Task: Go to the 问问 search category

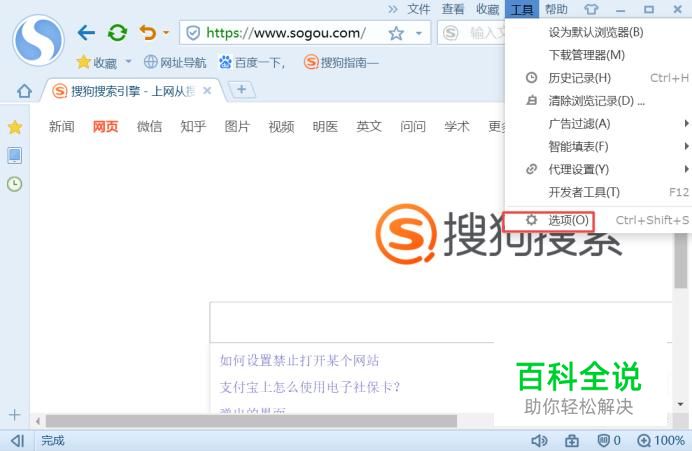Action: click(413, 127)
